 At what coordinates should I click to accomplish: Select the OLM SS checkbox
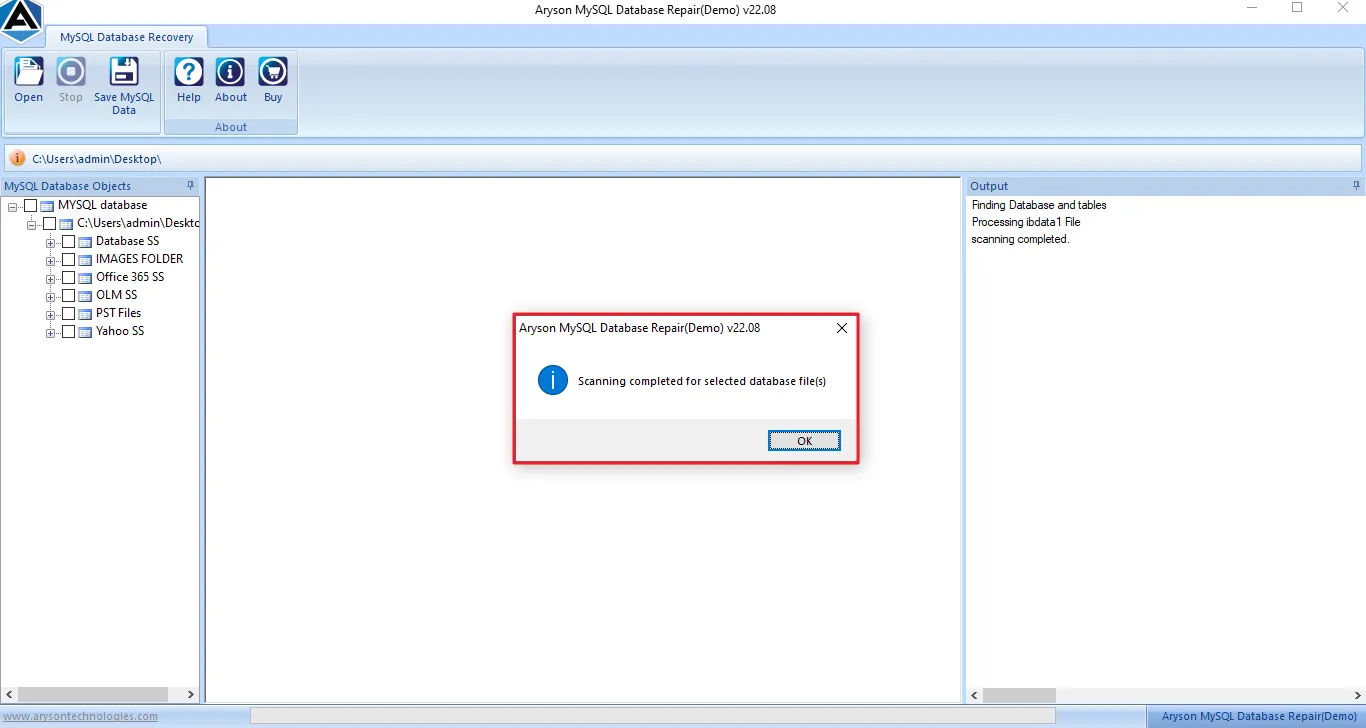pos(68,295)
